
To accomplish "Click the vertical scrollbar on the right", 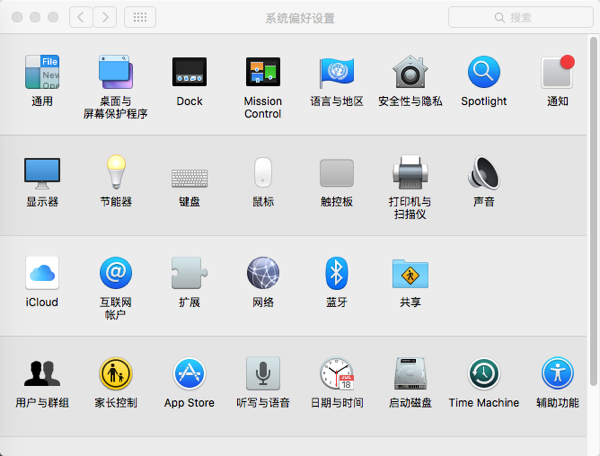I will [593, 211].
